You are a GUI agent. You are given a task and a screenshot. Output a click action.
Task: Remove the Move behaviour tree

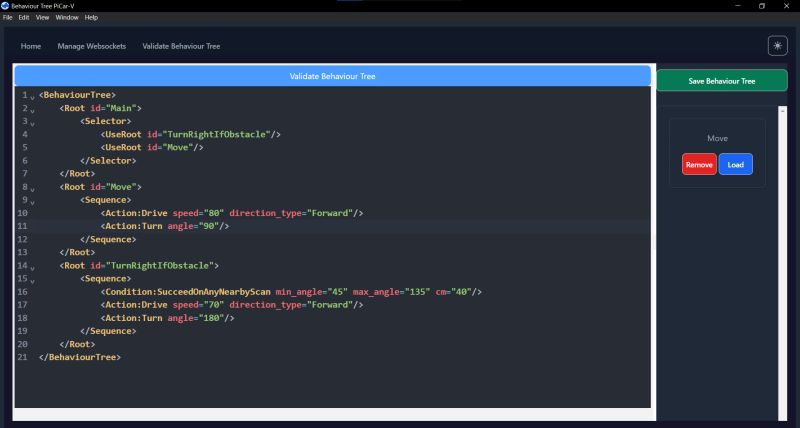(699, 164)
